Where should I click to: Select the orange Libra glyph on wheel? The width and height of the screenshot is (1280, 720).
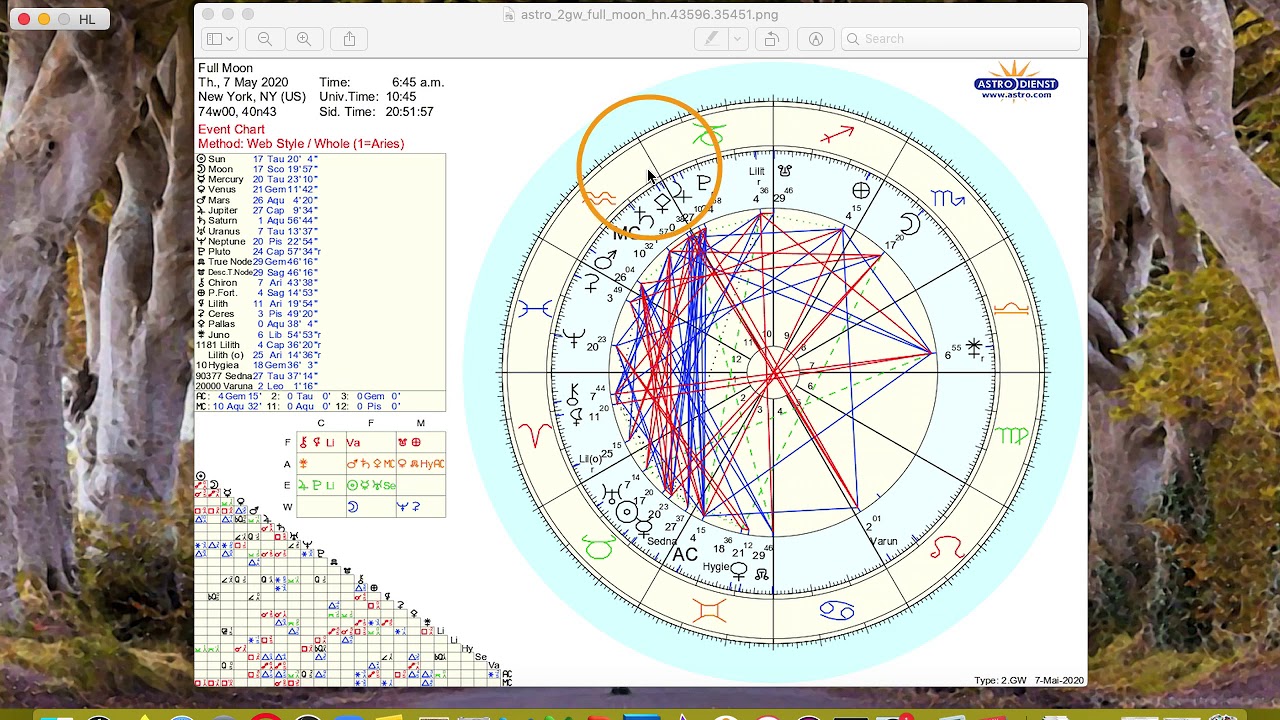click(x=1011, y=308)
